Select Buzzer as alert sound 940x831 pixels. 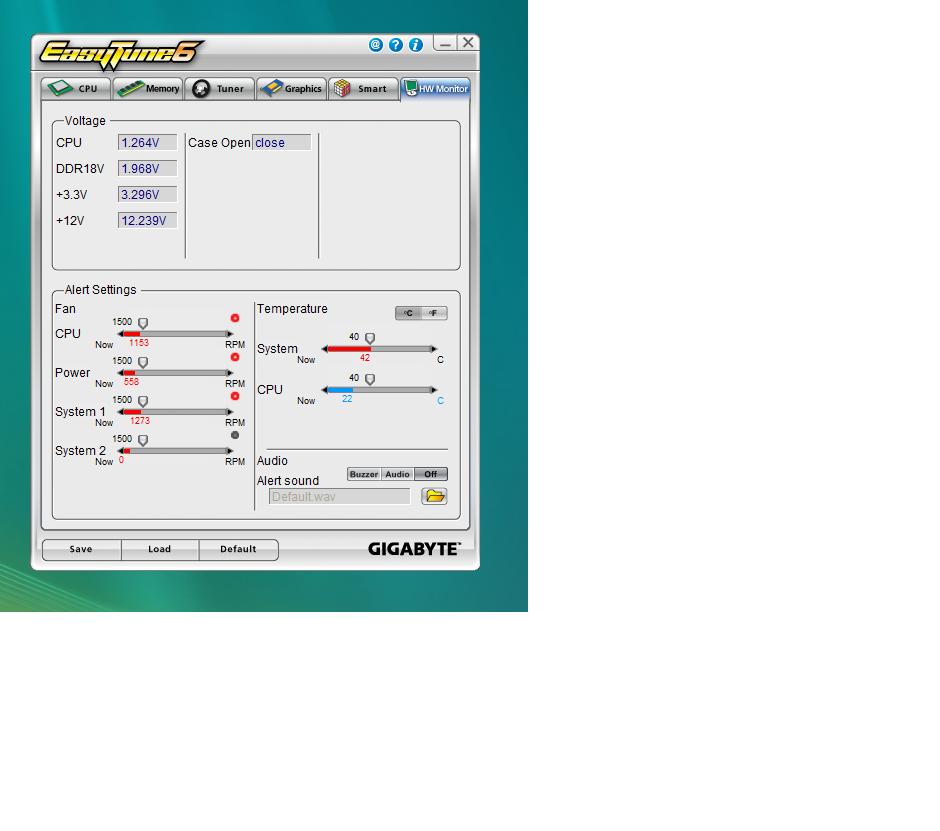pyautogui.click(x=364, y=474)
